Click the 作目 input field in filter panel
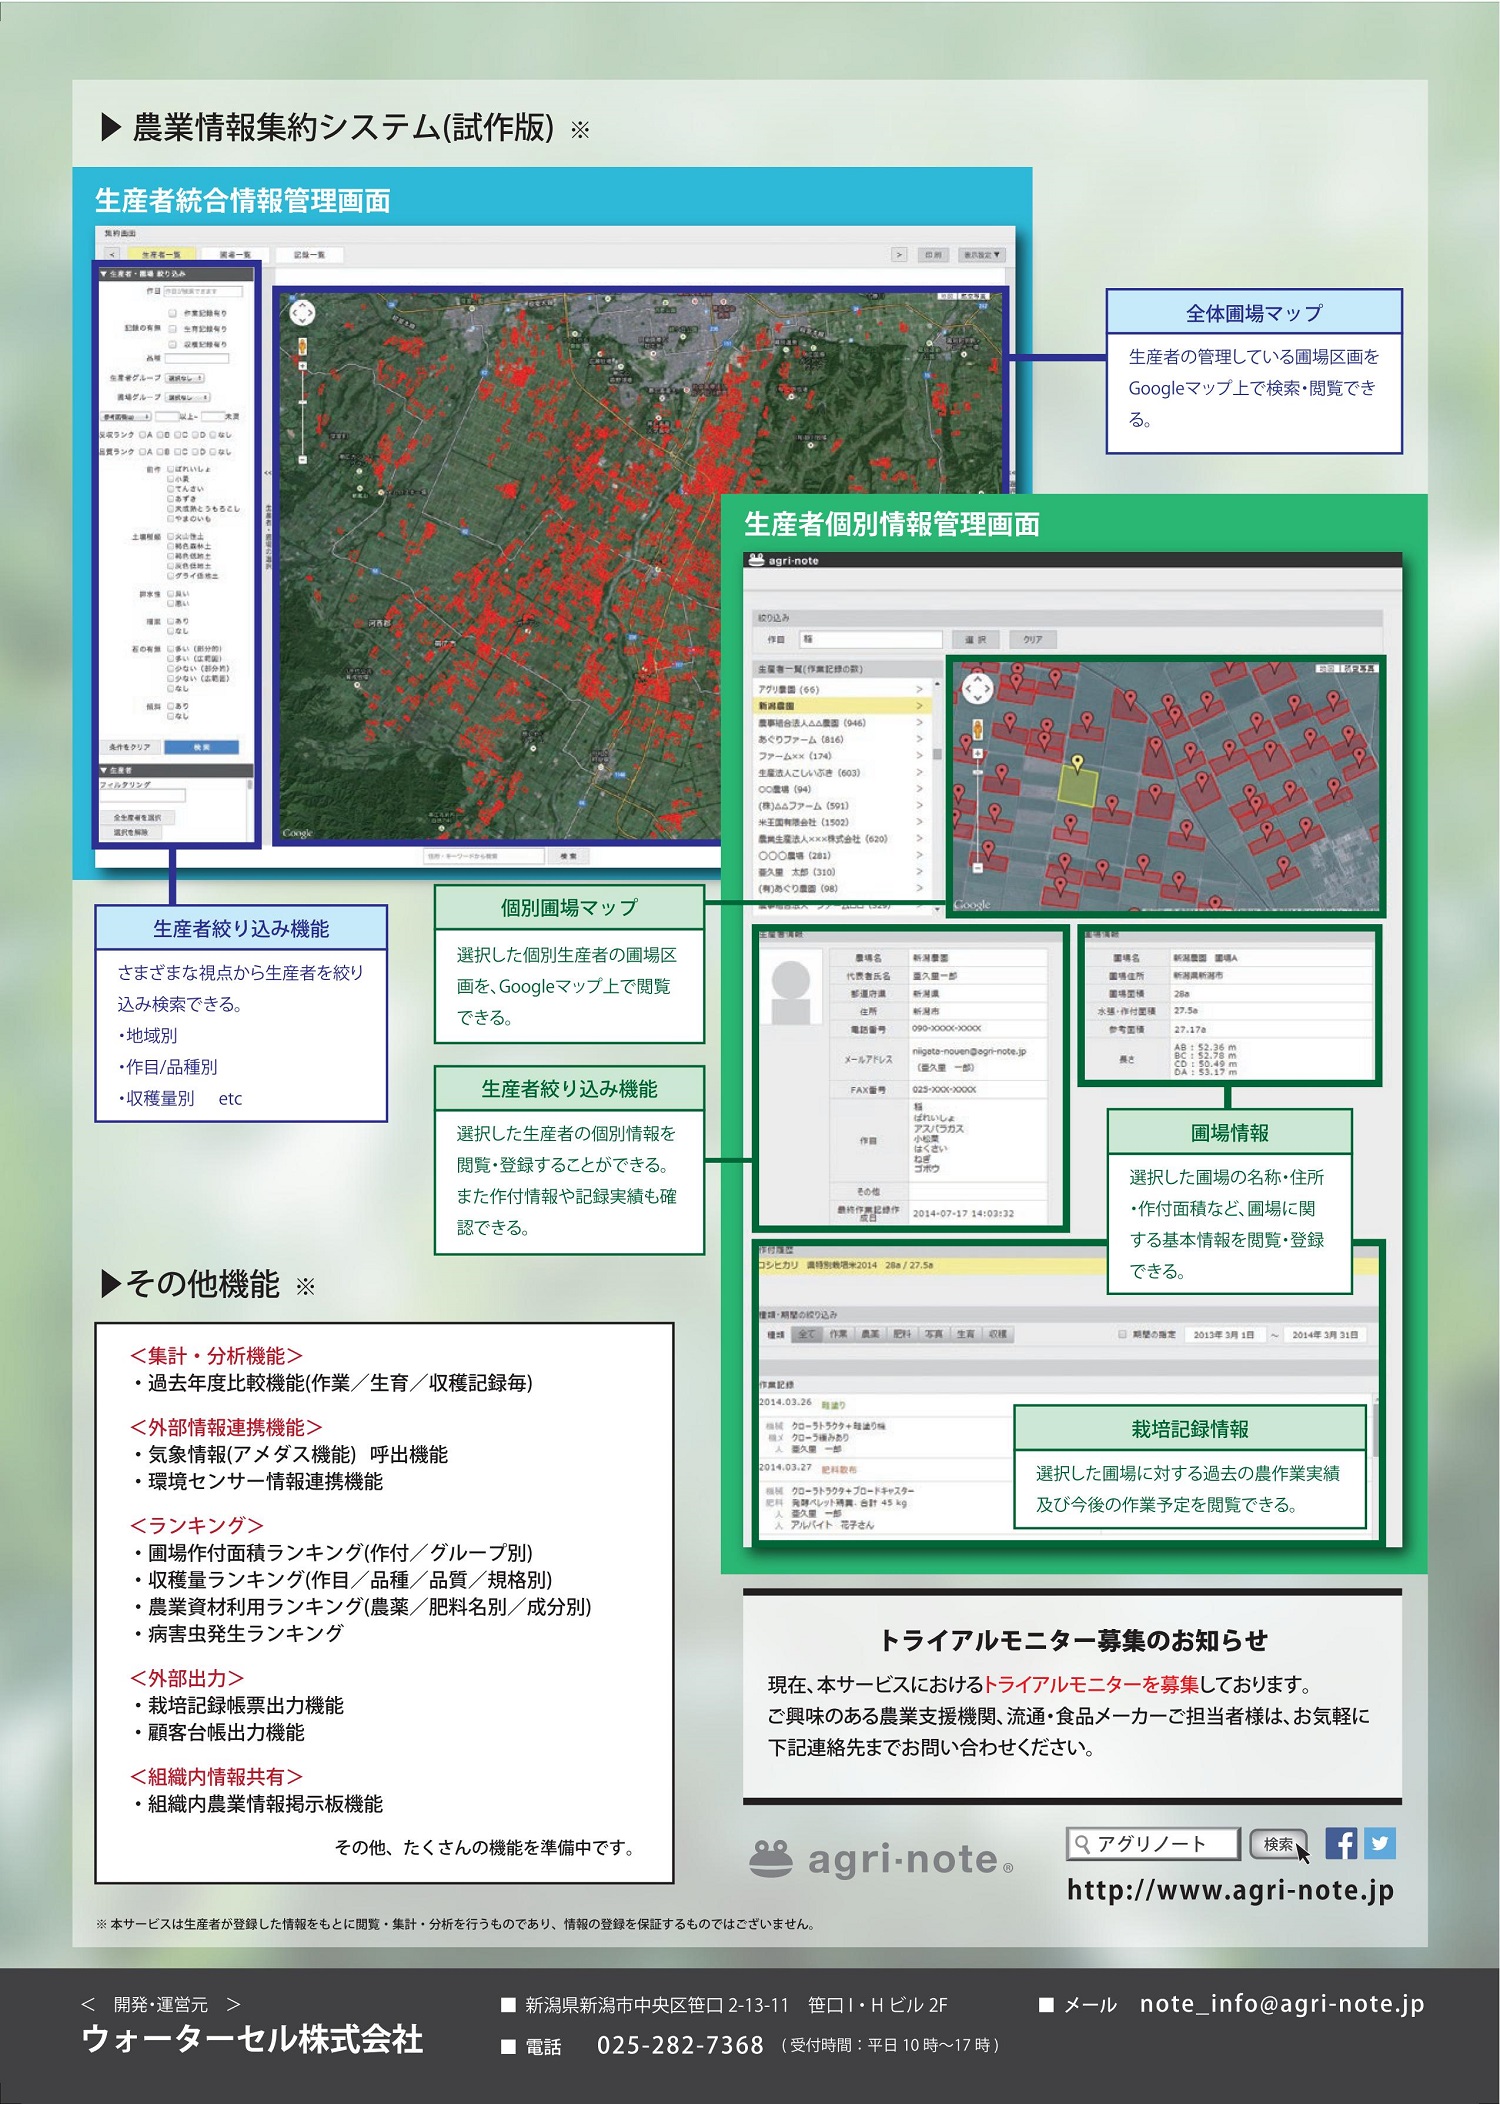Image resolution: width=1500 pixels, height=2104 pixels. [x=203, y=291]
